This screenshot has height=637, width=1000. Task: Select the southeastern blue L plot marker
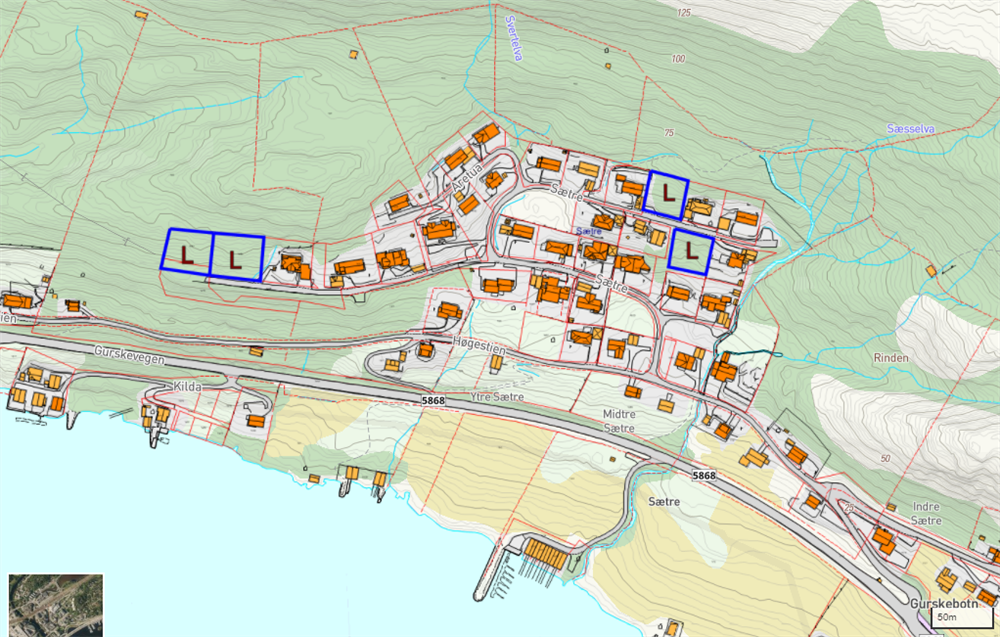click(691, 252)
